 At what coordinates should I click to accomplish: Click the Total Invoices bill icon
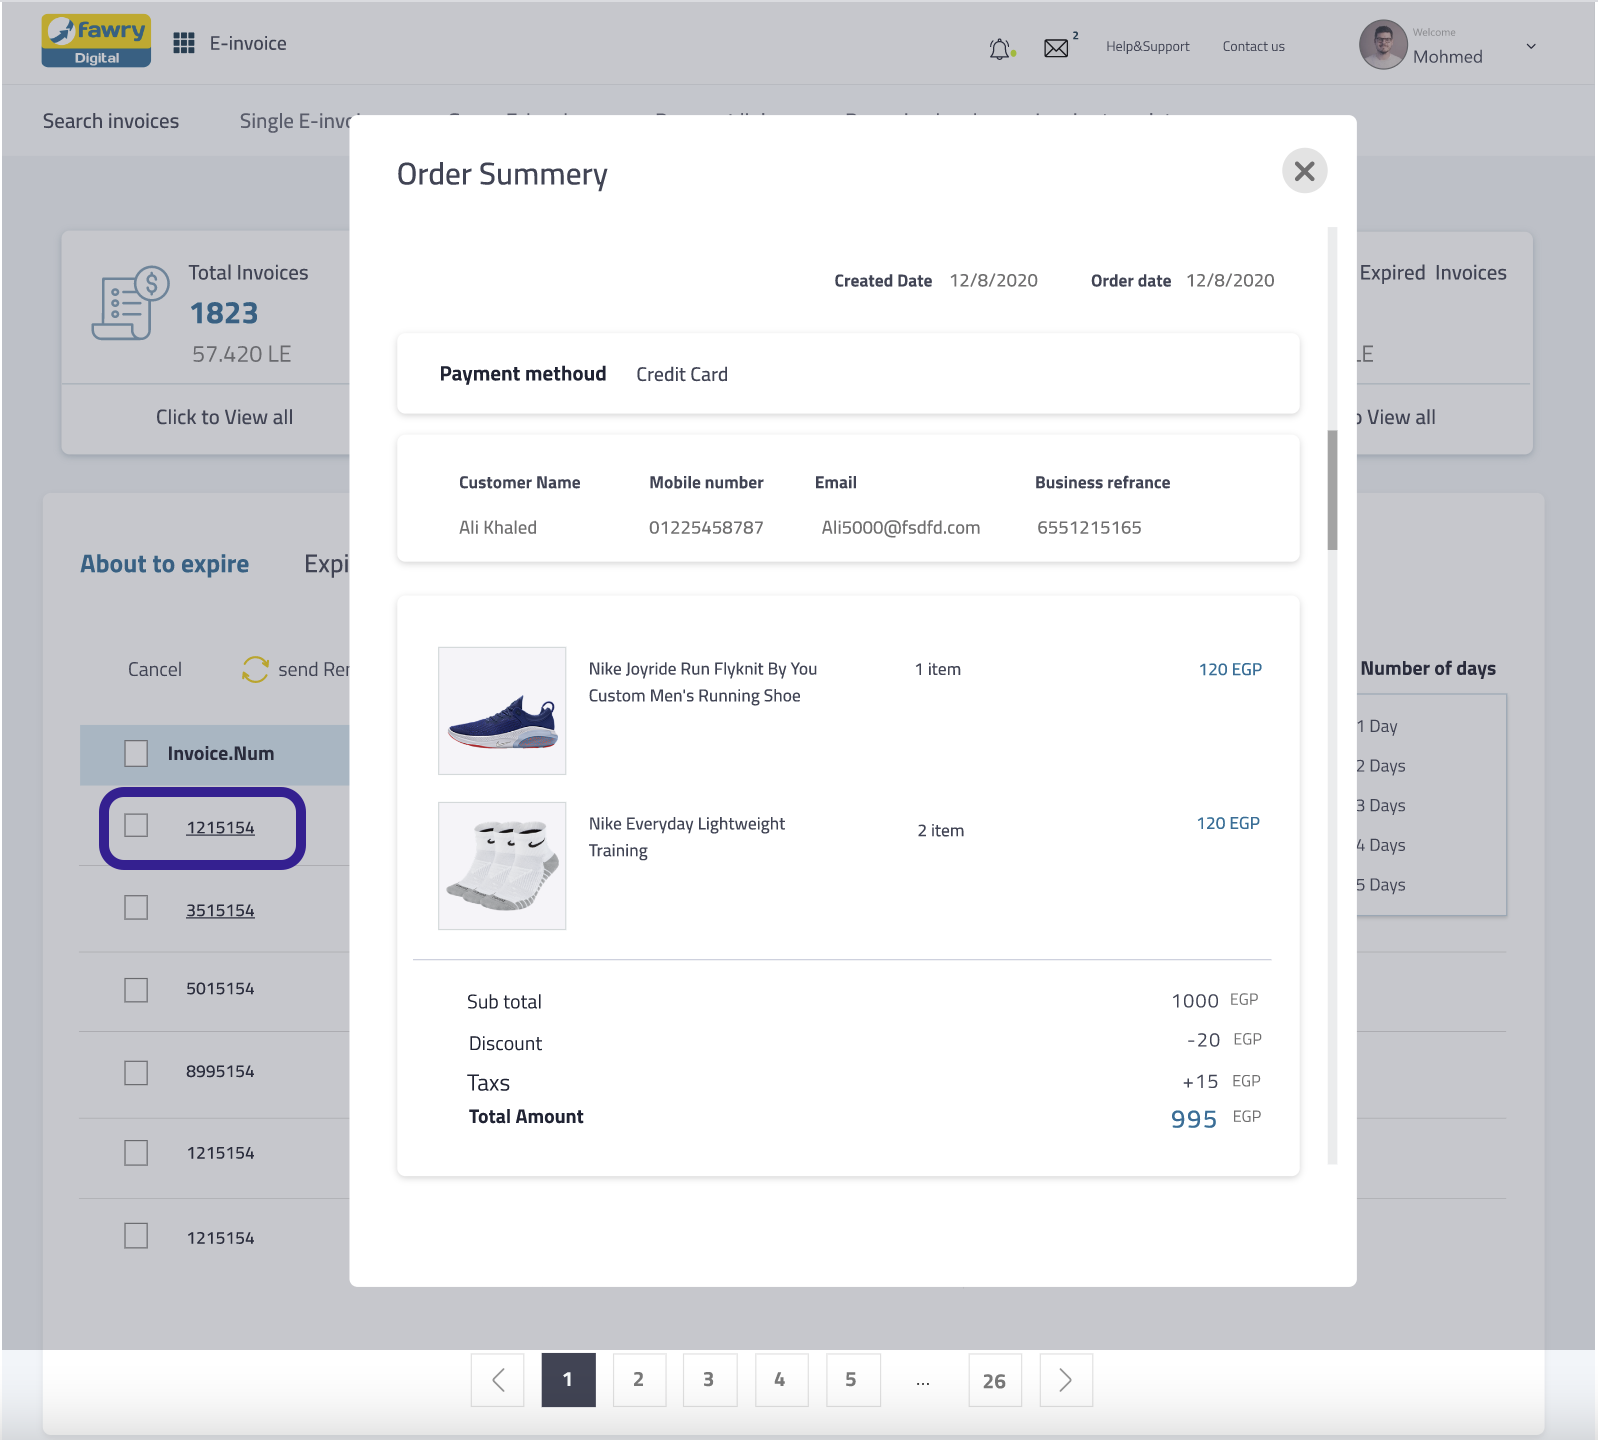click(130, 304)
